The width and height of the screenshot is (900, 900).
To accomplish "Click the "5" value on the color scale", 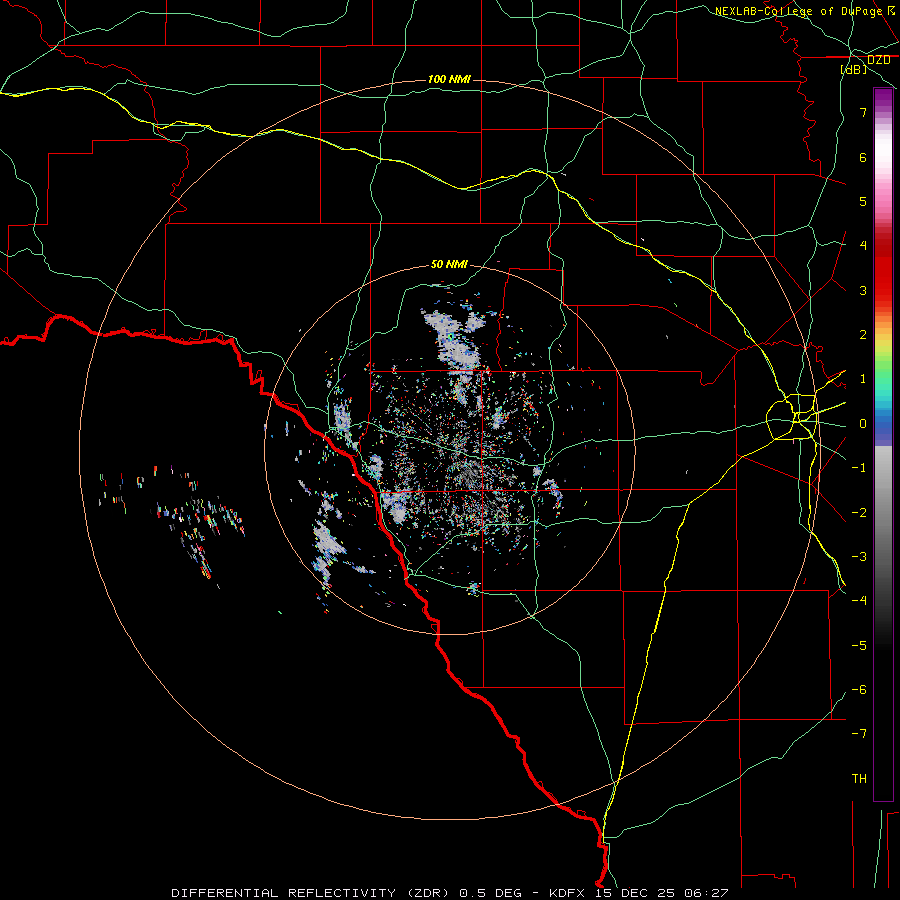I will click(863, 201).
